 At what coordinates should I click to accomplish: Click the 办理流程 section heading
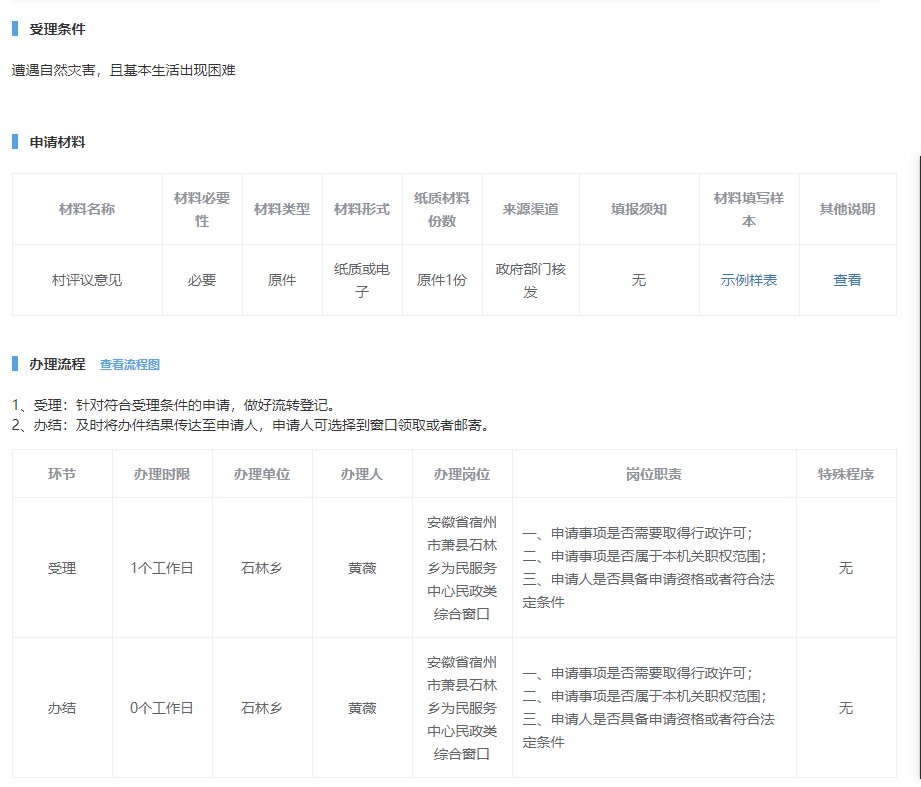point(57,364)
